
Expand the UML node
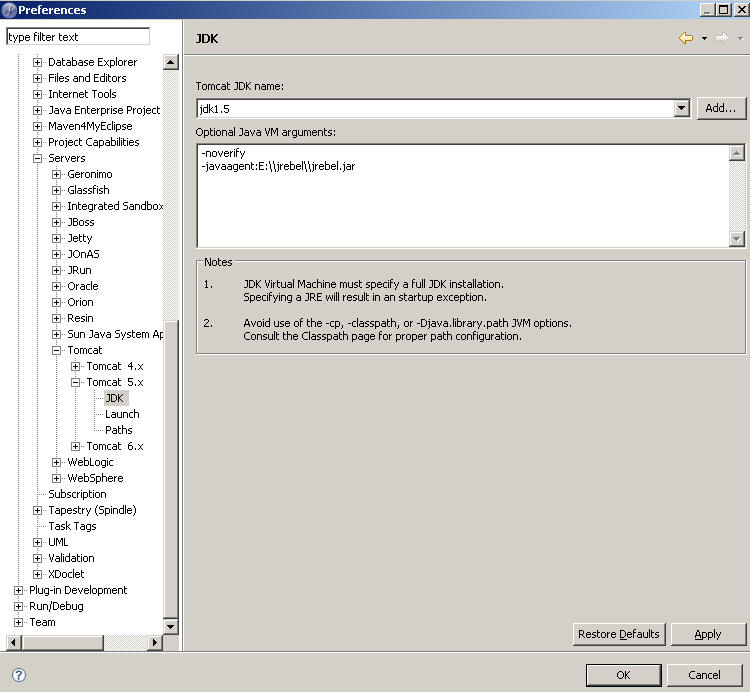tap(37, 542)
